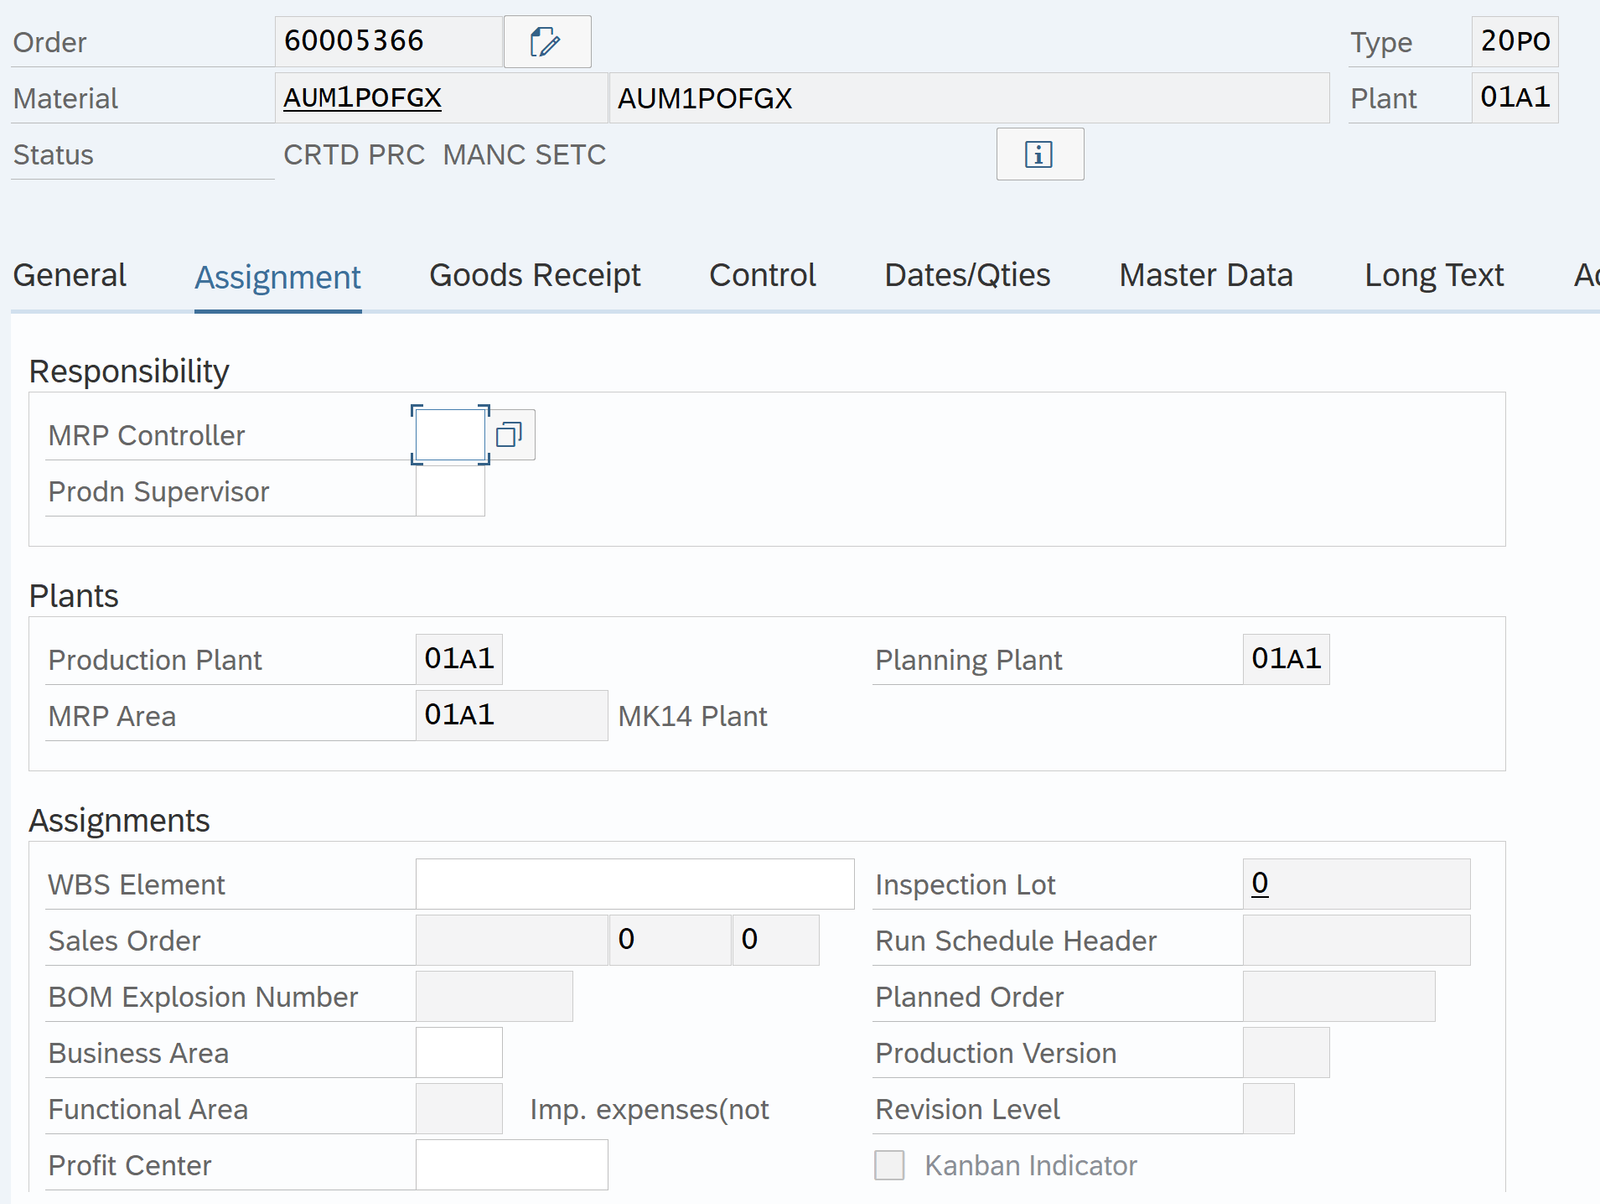This screenshot has width=1600, height=1204.
Task: Select the Assignment tab
Action: click(x=277, y=277)
